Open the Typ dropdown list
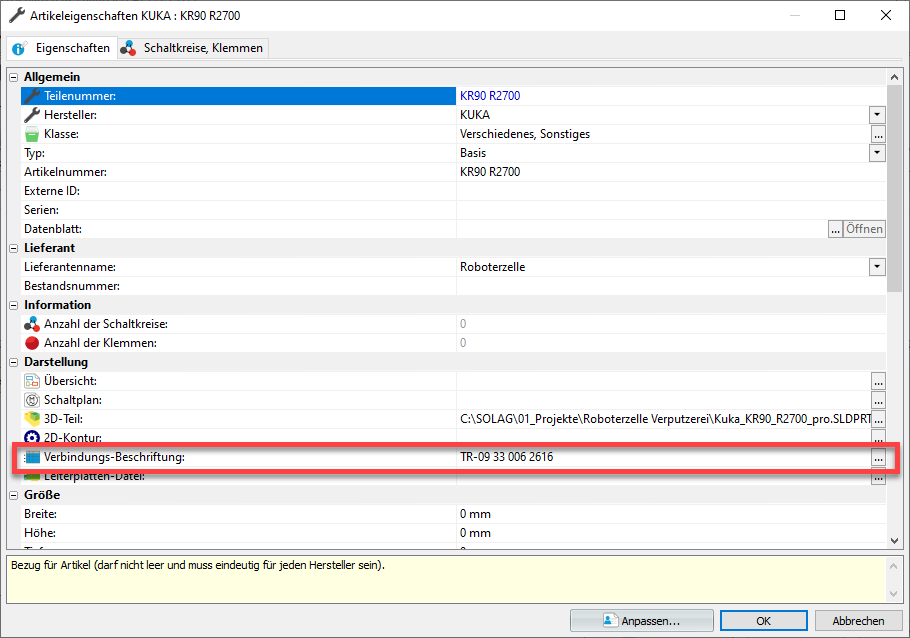910x638 pixels. coord(877,153)
